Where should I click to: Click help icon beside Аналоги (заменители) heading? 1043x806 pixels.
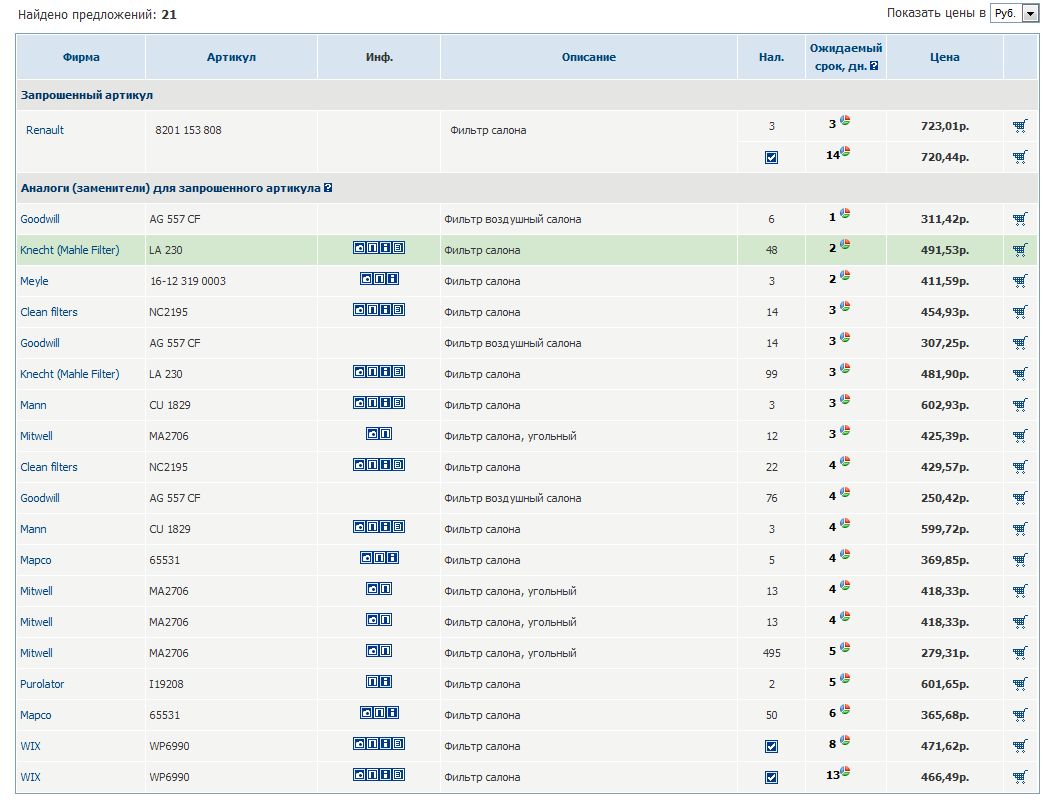click(328, 188)
